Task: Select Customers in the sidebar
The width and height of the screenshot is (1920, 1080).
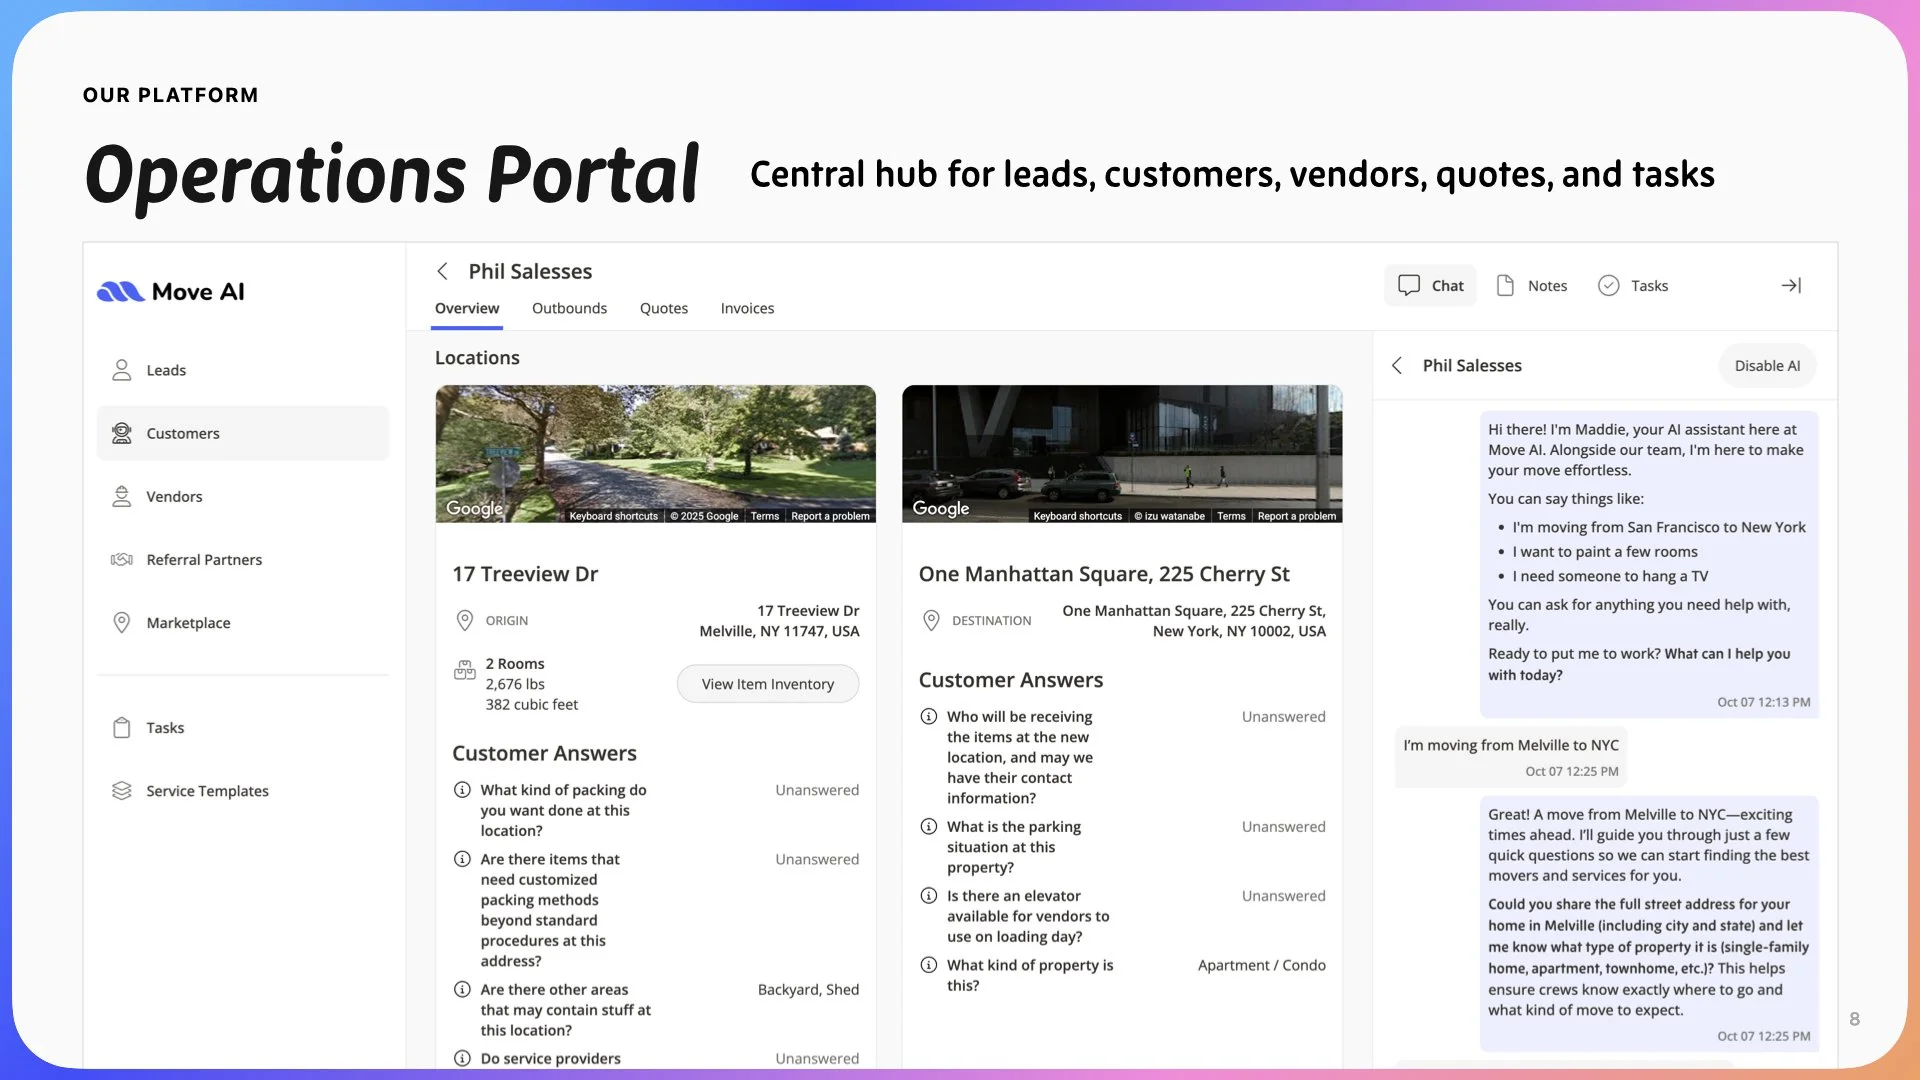Action: [x=183, y=434]
